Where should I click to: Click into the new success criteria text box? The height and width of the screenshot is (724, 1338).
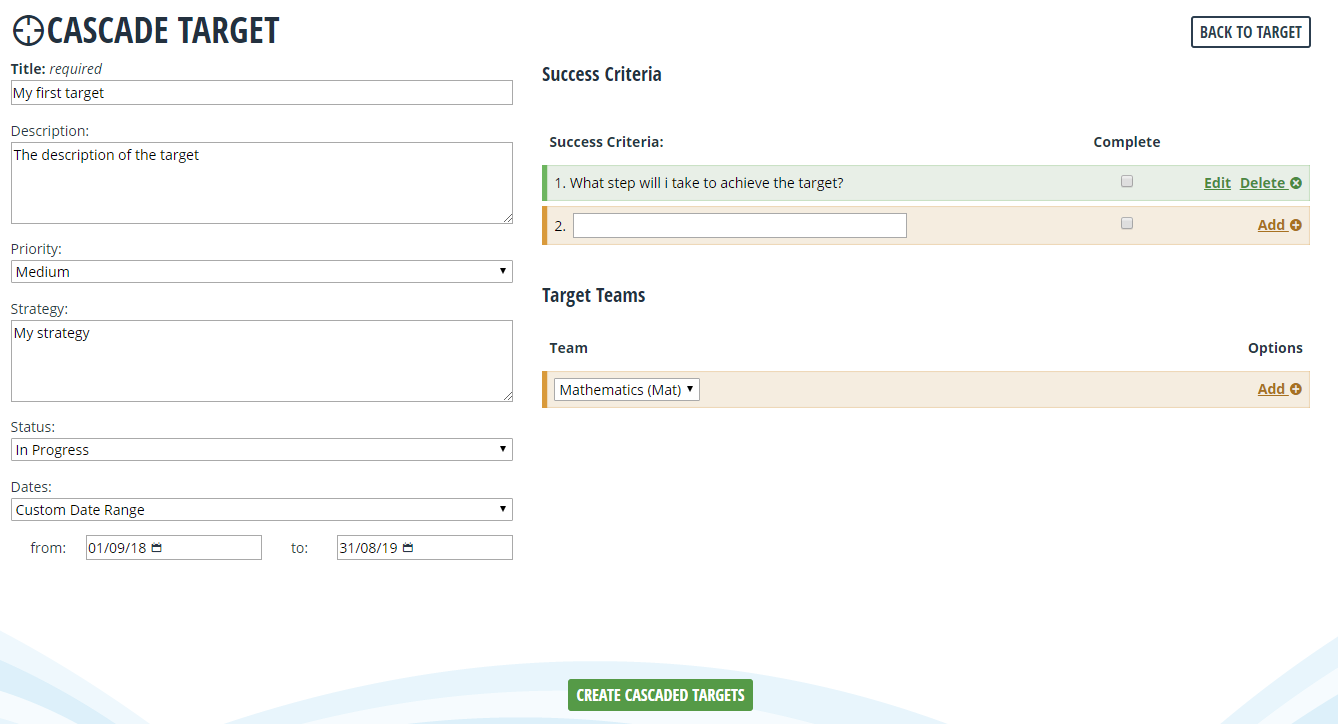click(739, 226)
